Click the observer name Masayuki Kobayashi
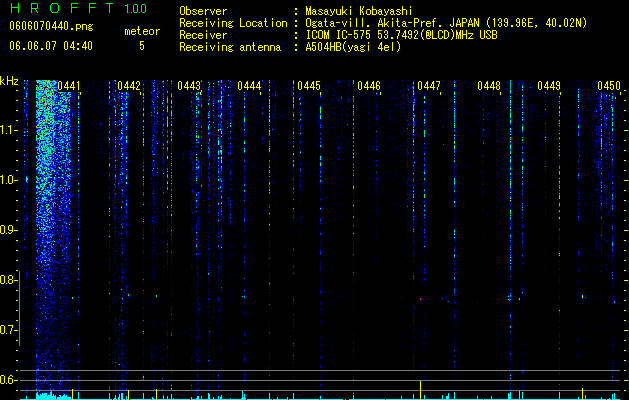629x400 pixels. coord(359,11)
